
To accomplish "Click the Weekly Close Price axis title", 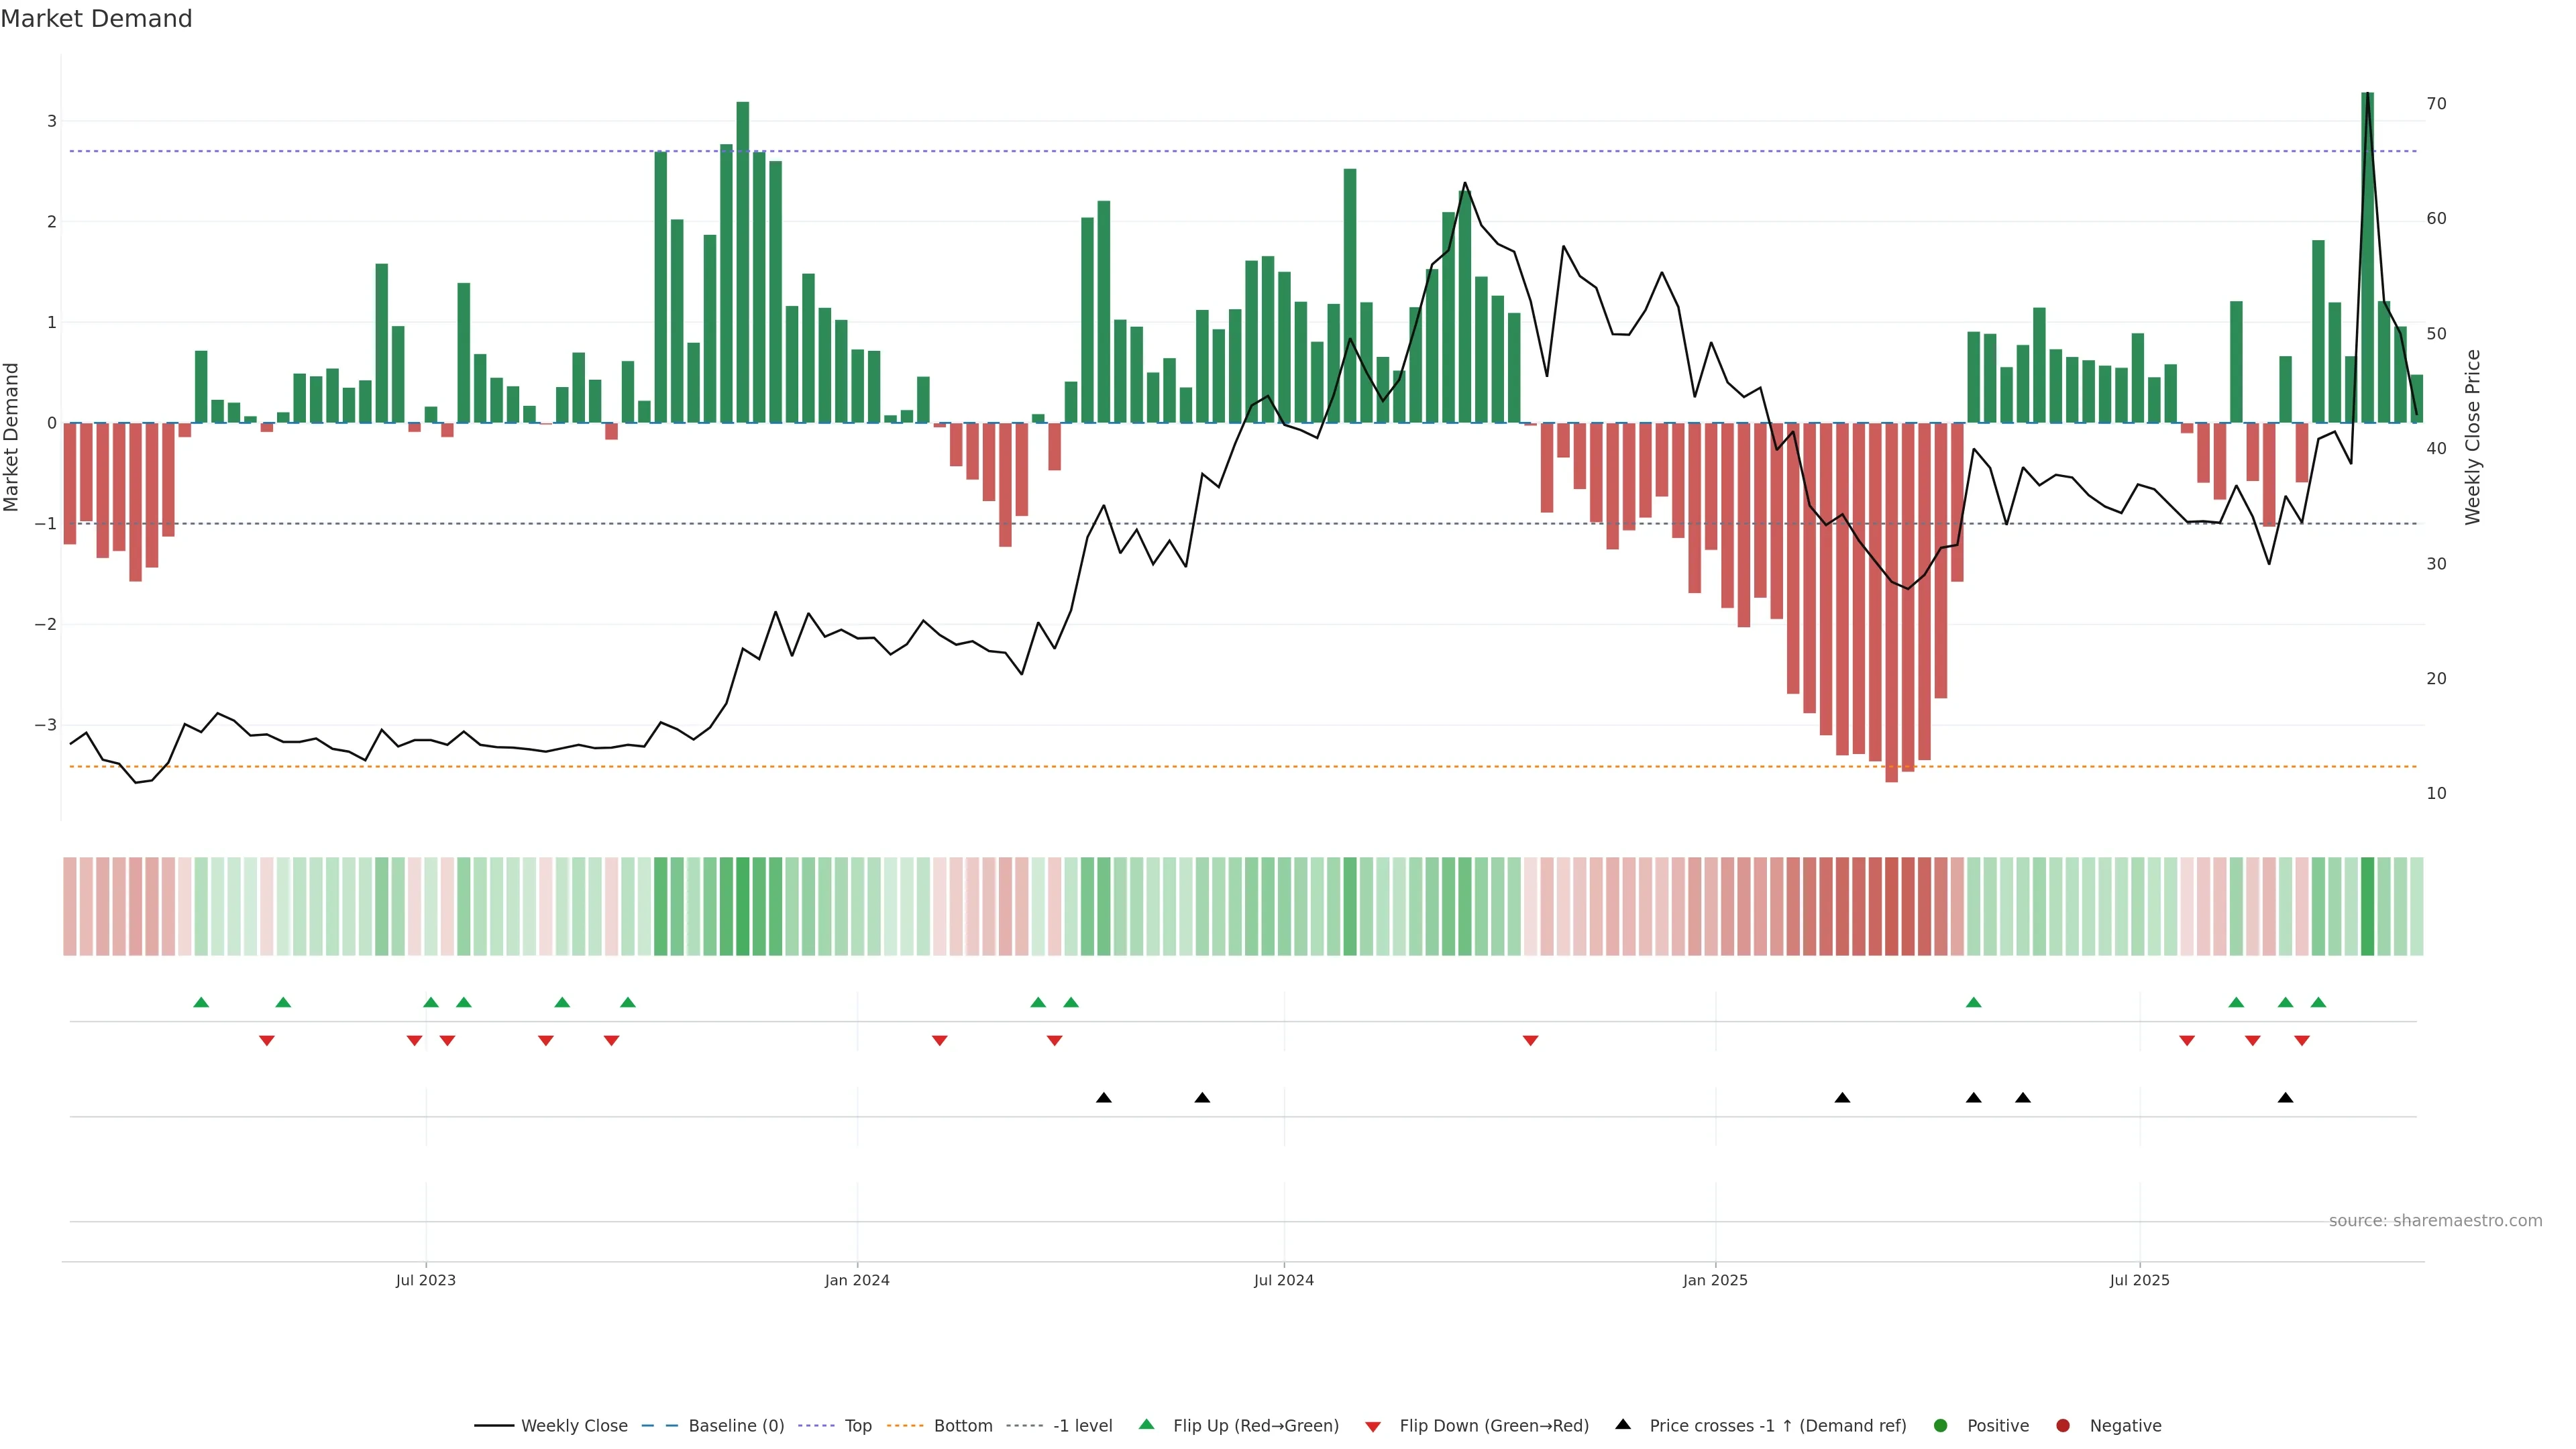I will click(x=2473, y=437).
